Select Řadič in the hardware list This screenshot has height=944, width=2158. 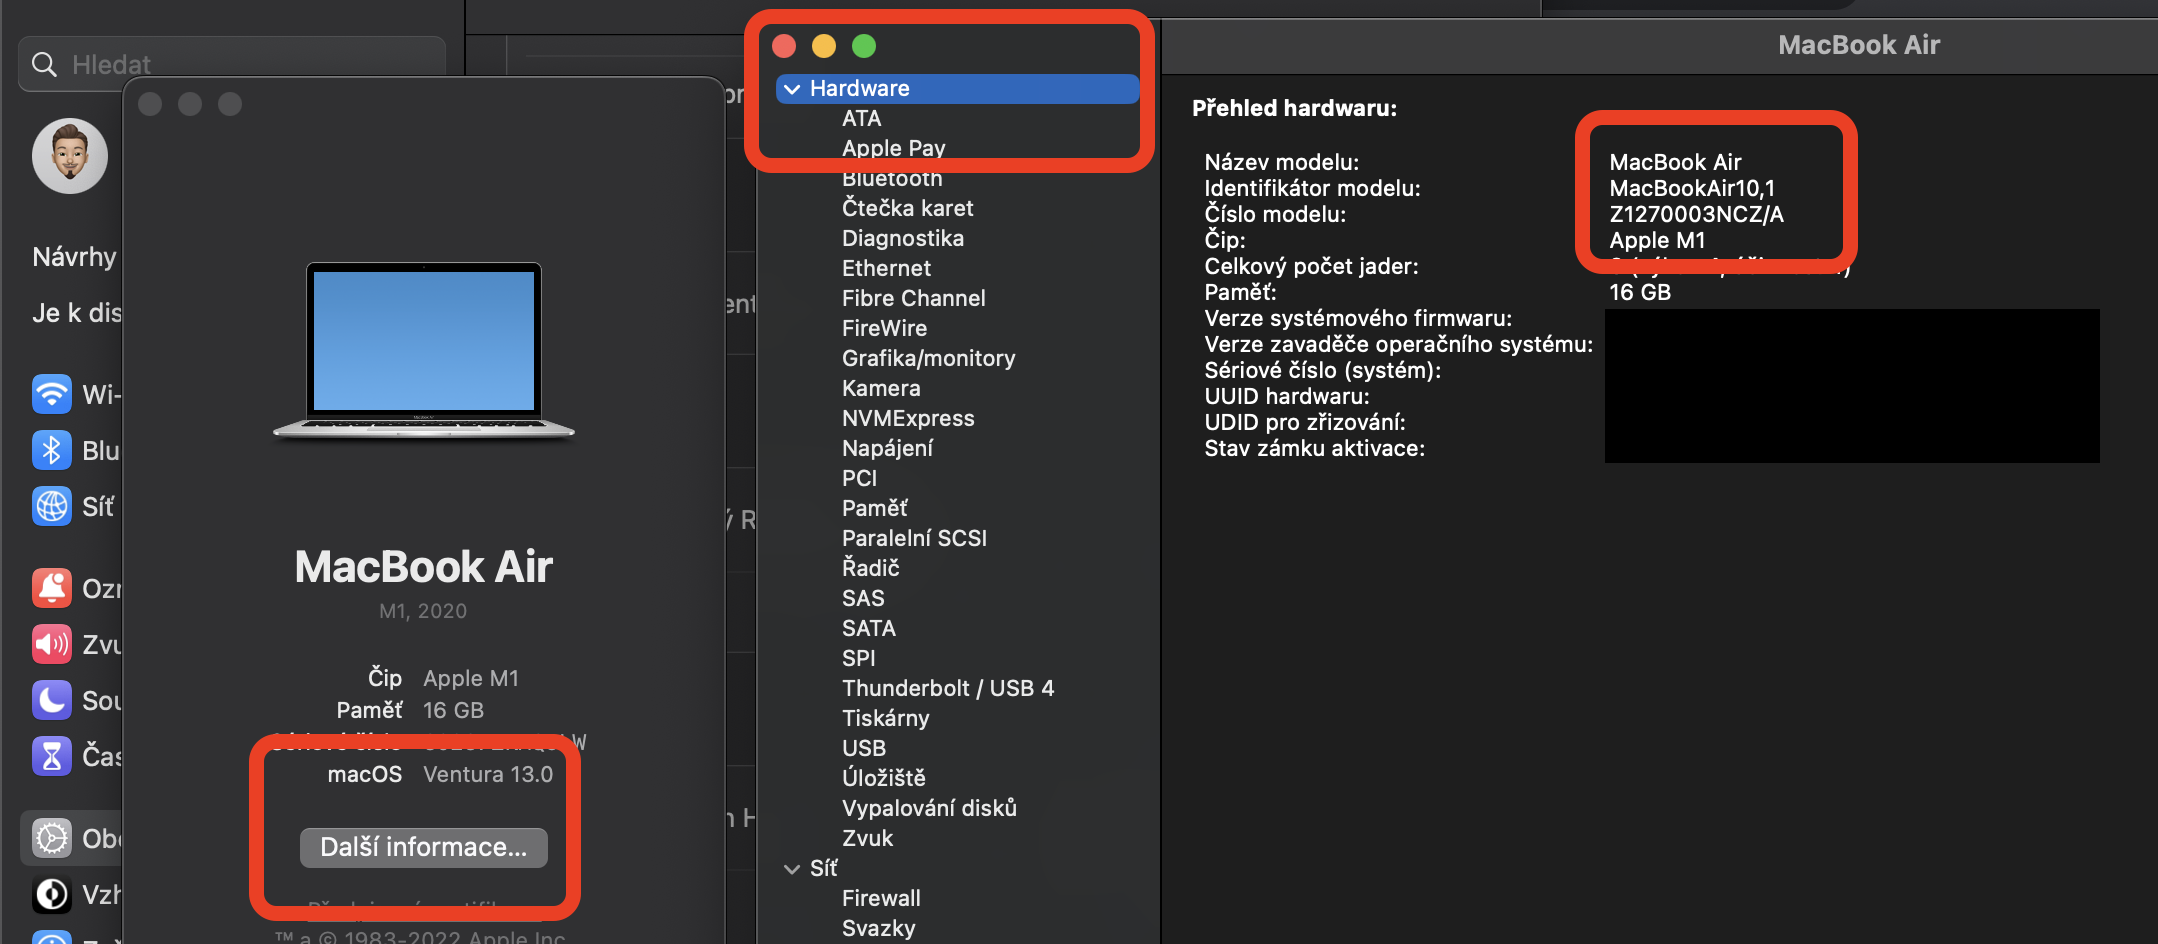point(871,568)
